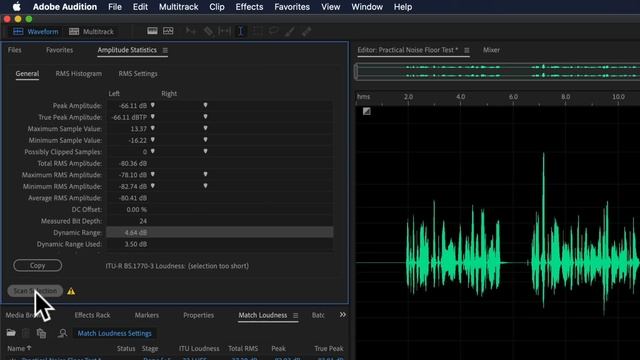Open the Window menu
This screenshot has width=640, height=360.
(367, 7)
